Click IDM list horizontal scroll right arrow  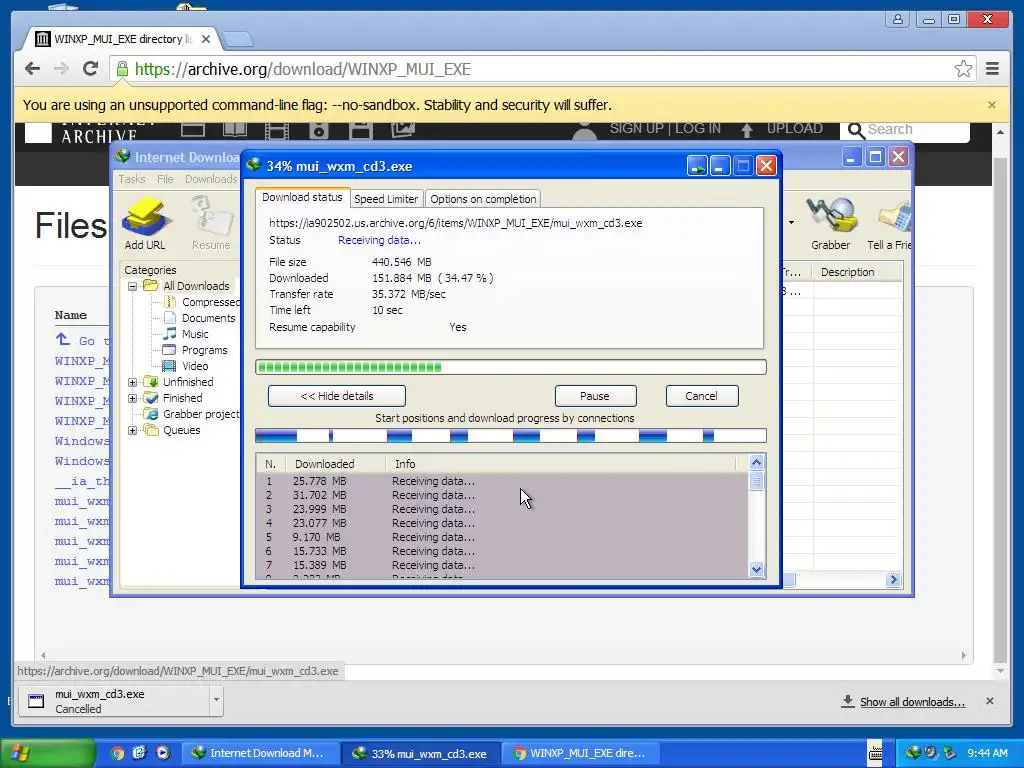893,579
